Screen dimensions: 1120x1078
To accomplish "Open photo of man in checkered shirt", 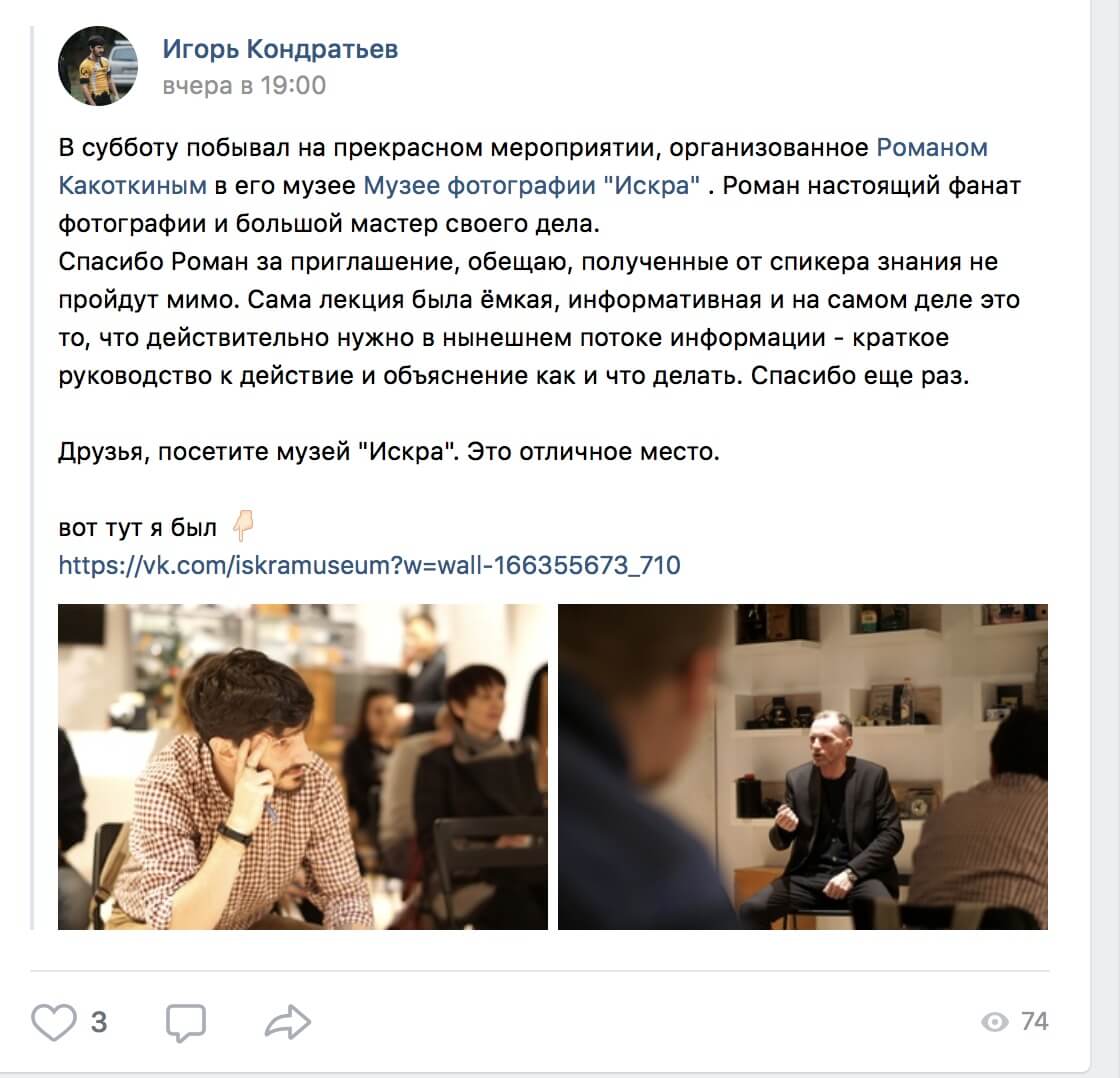I will coord(303,767).
